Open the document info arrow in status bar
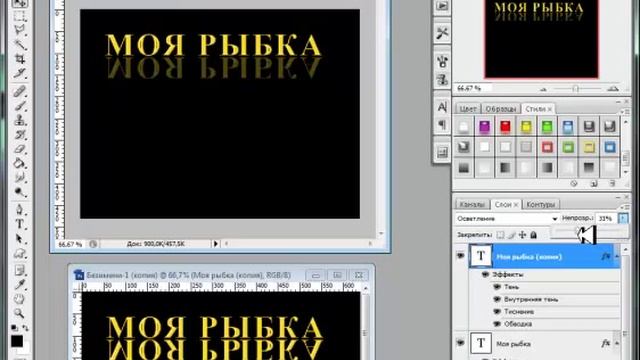 (x=216, y=244)
